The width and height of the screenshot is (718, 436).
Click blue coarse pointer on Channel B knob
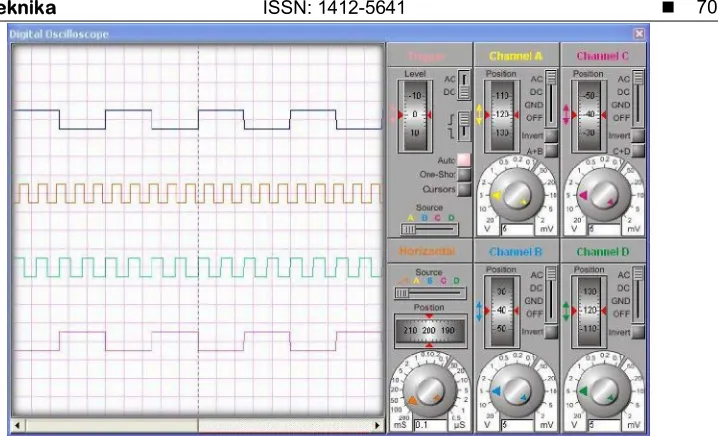pyautogui.click(x=496, y=392)
